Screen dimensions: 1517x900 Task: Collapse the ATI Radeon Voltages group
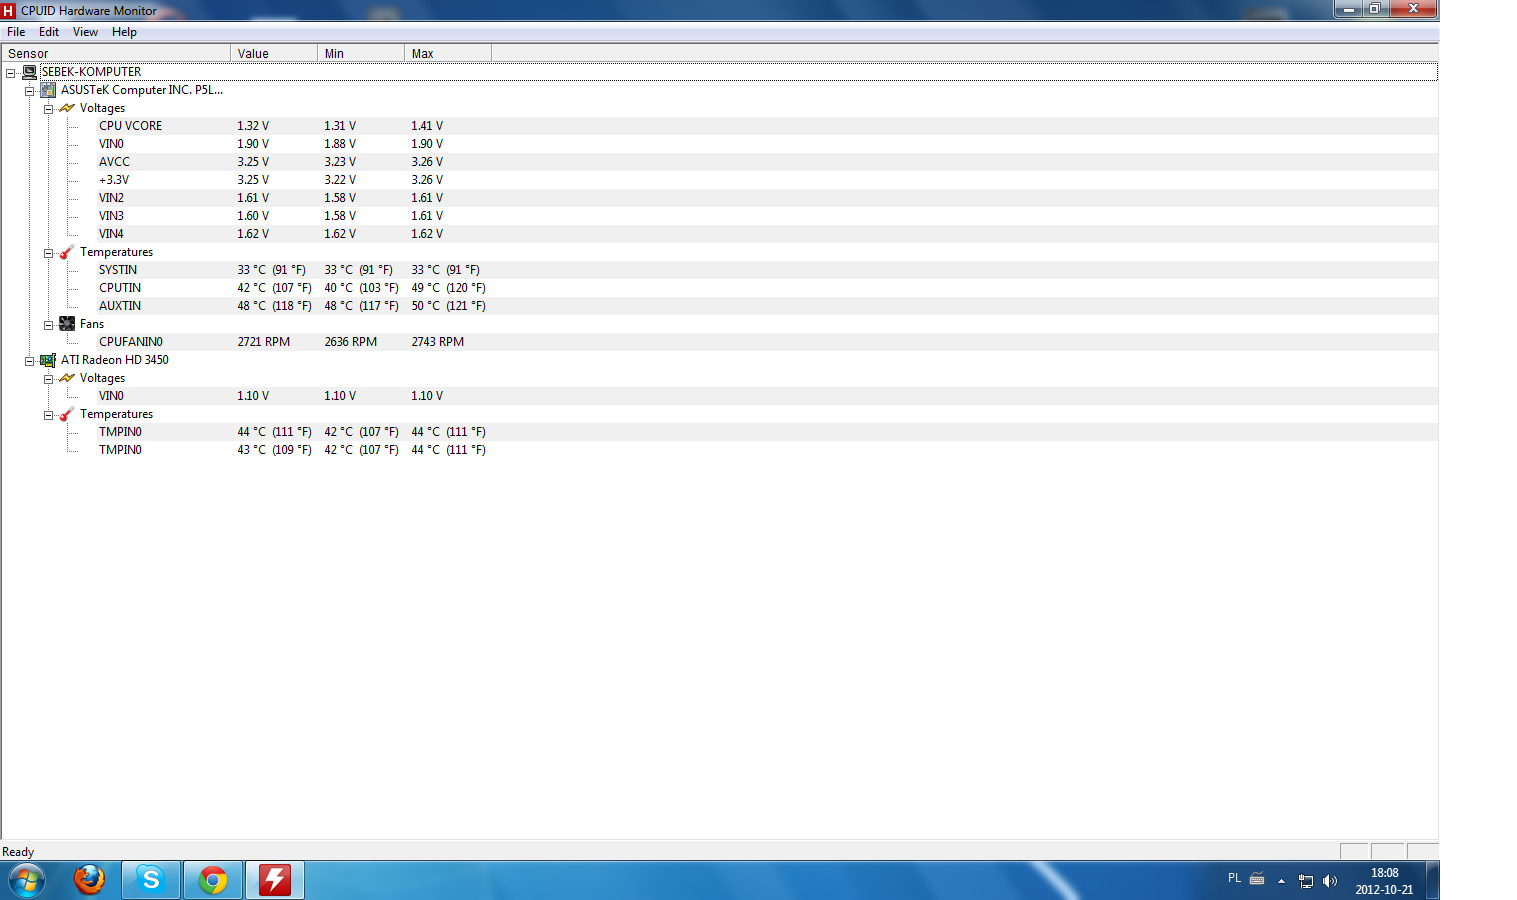pos(48,379)
